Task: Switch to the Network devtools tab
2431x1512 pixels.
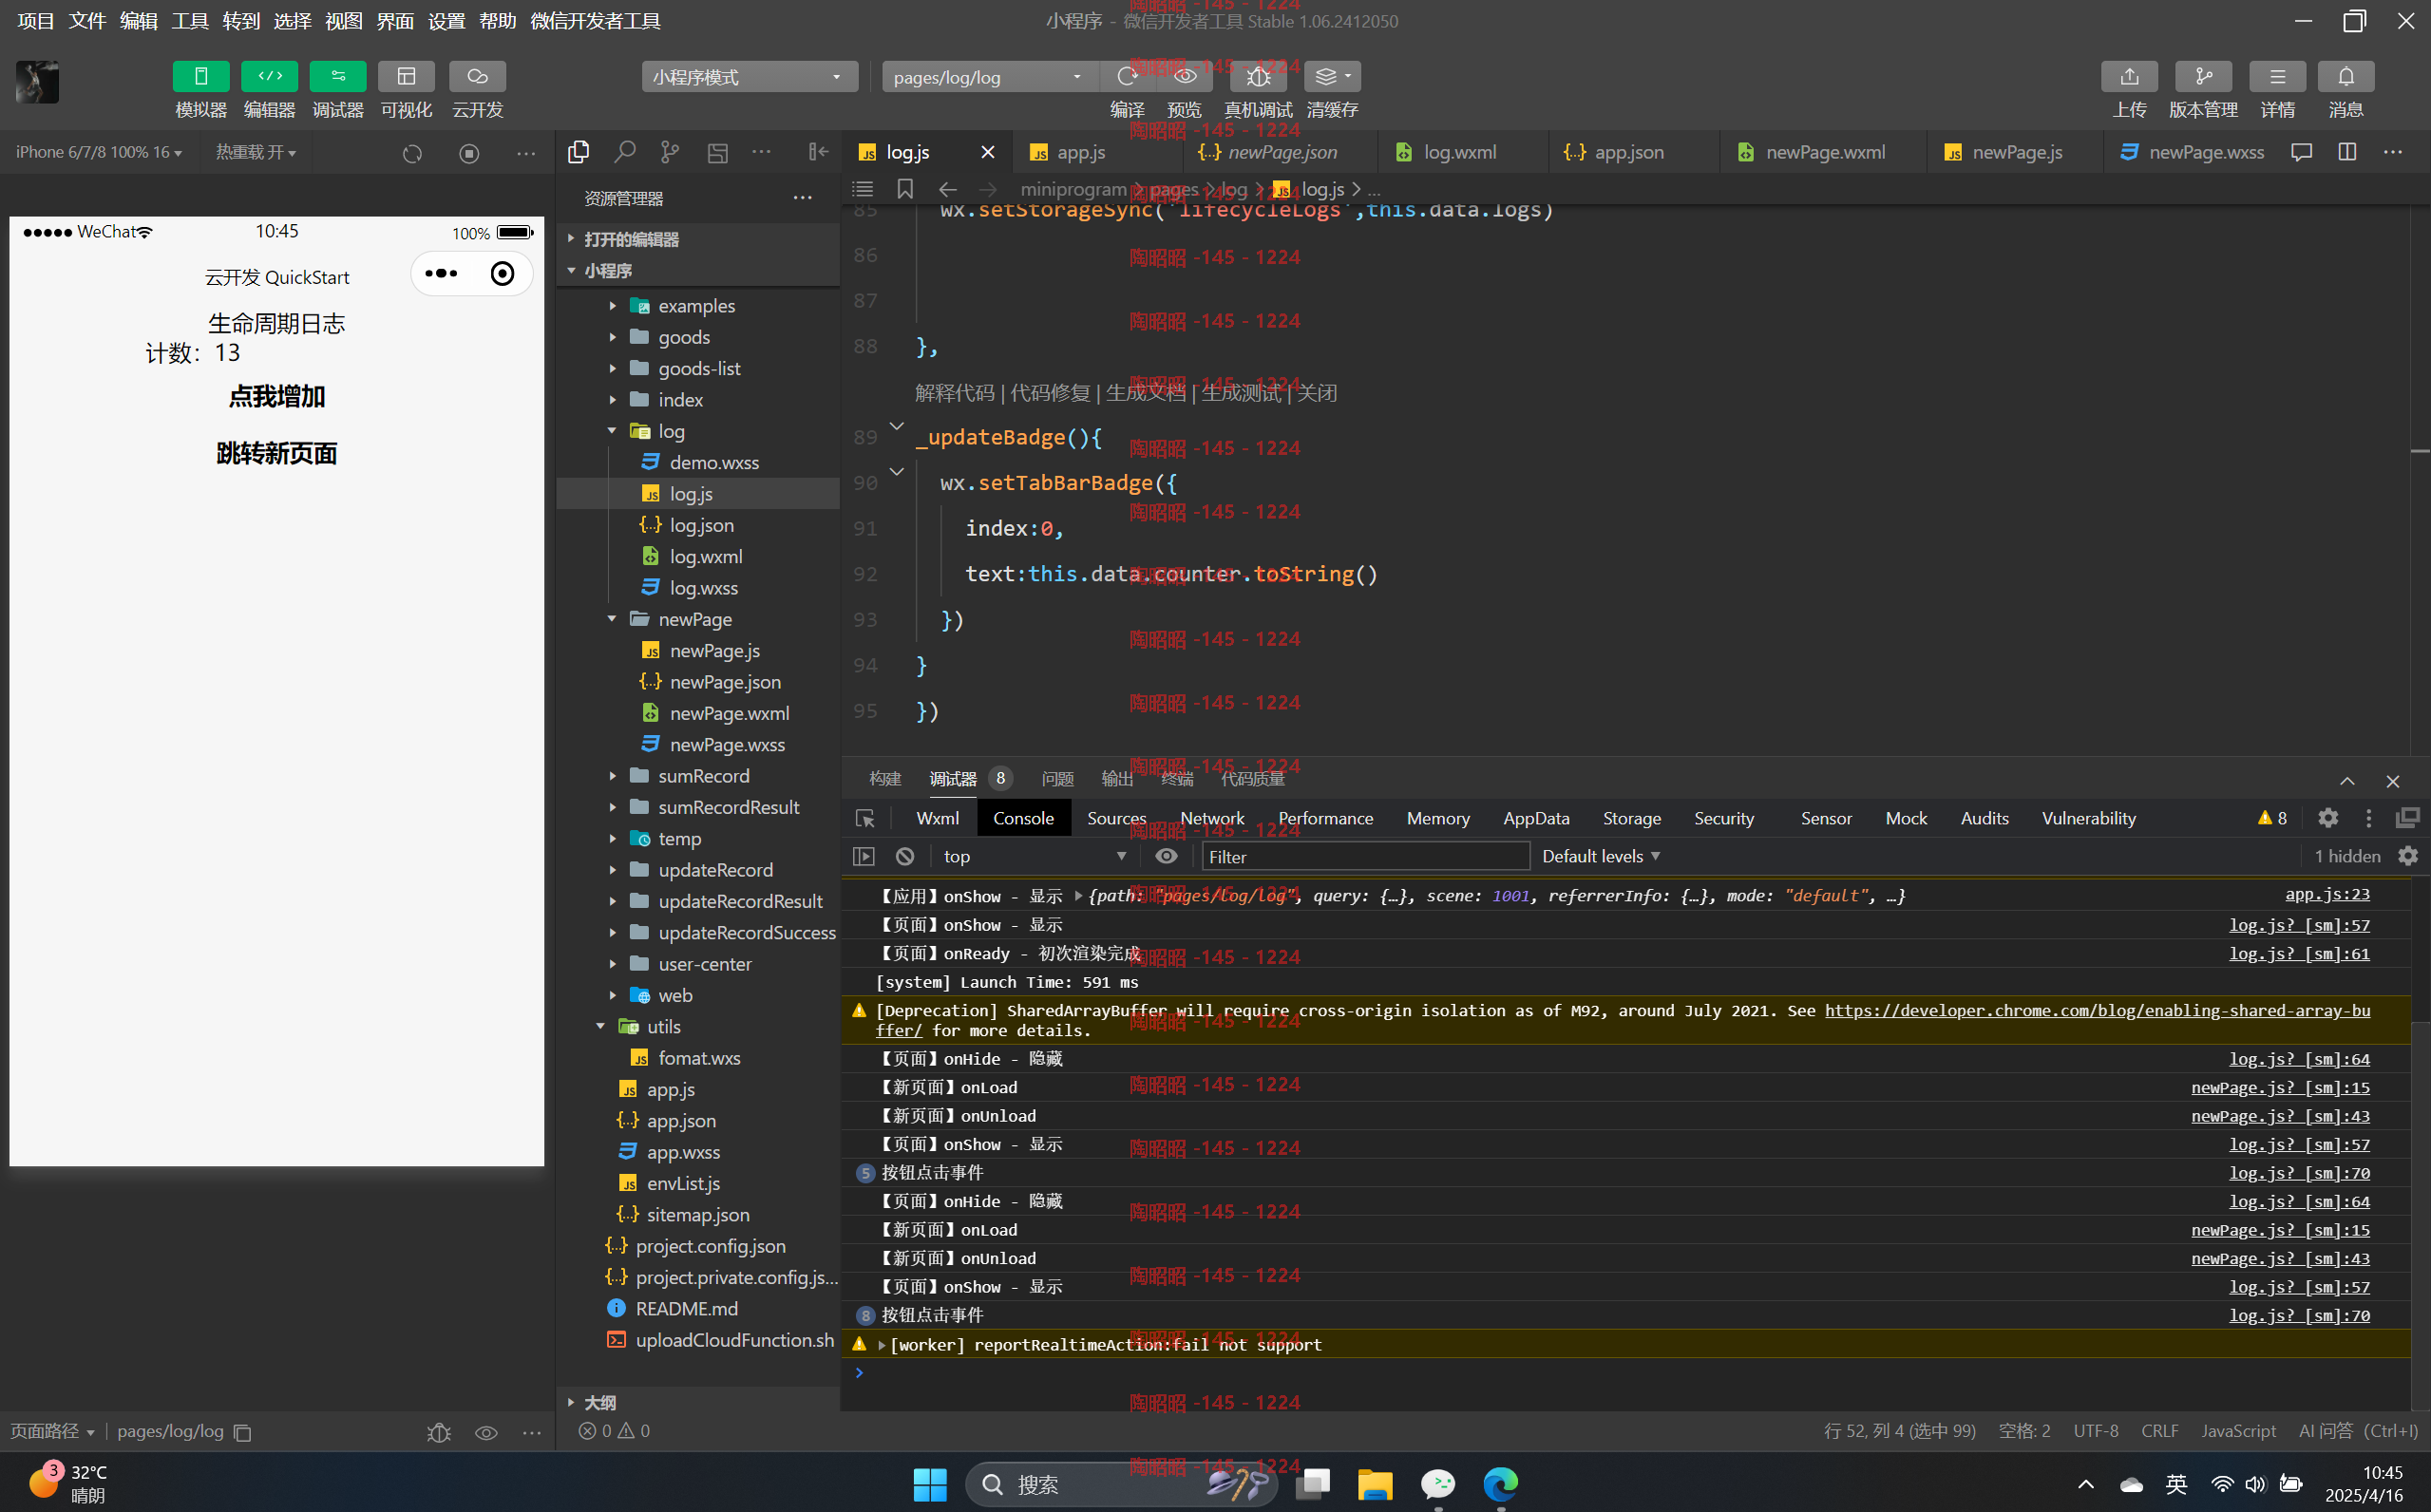Action: 1212,818
